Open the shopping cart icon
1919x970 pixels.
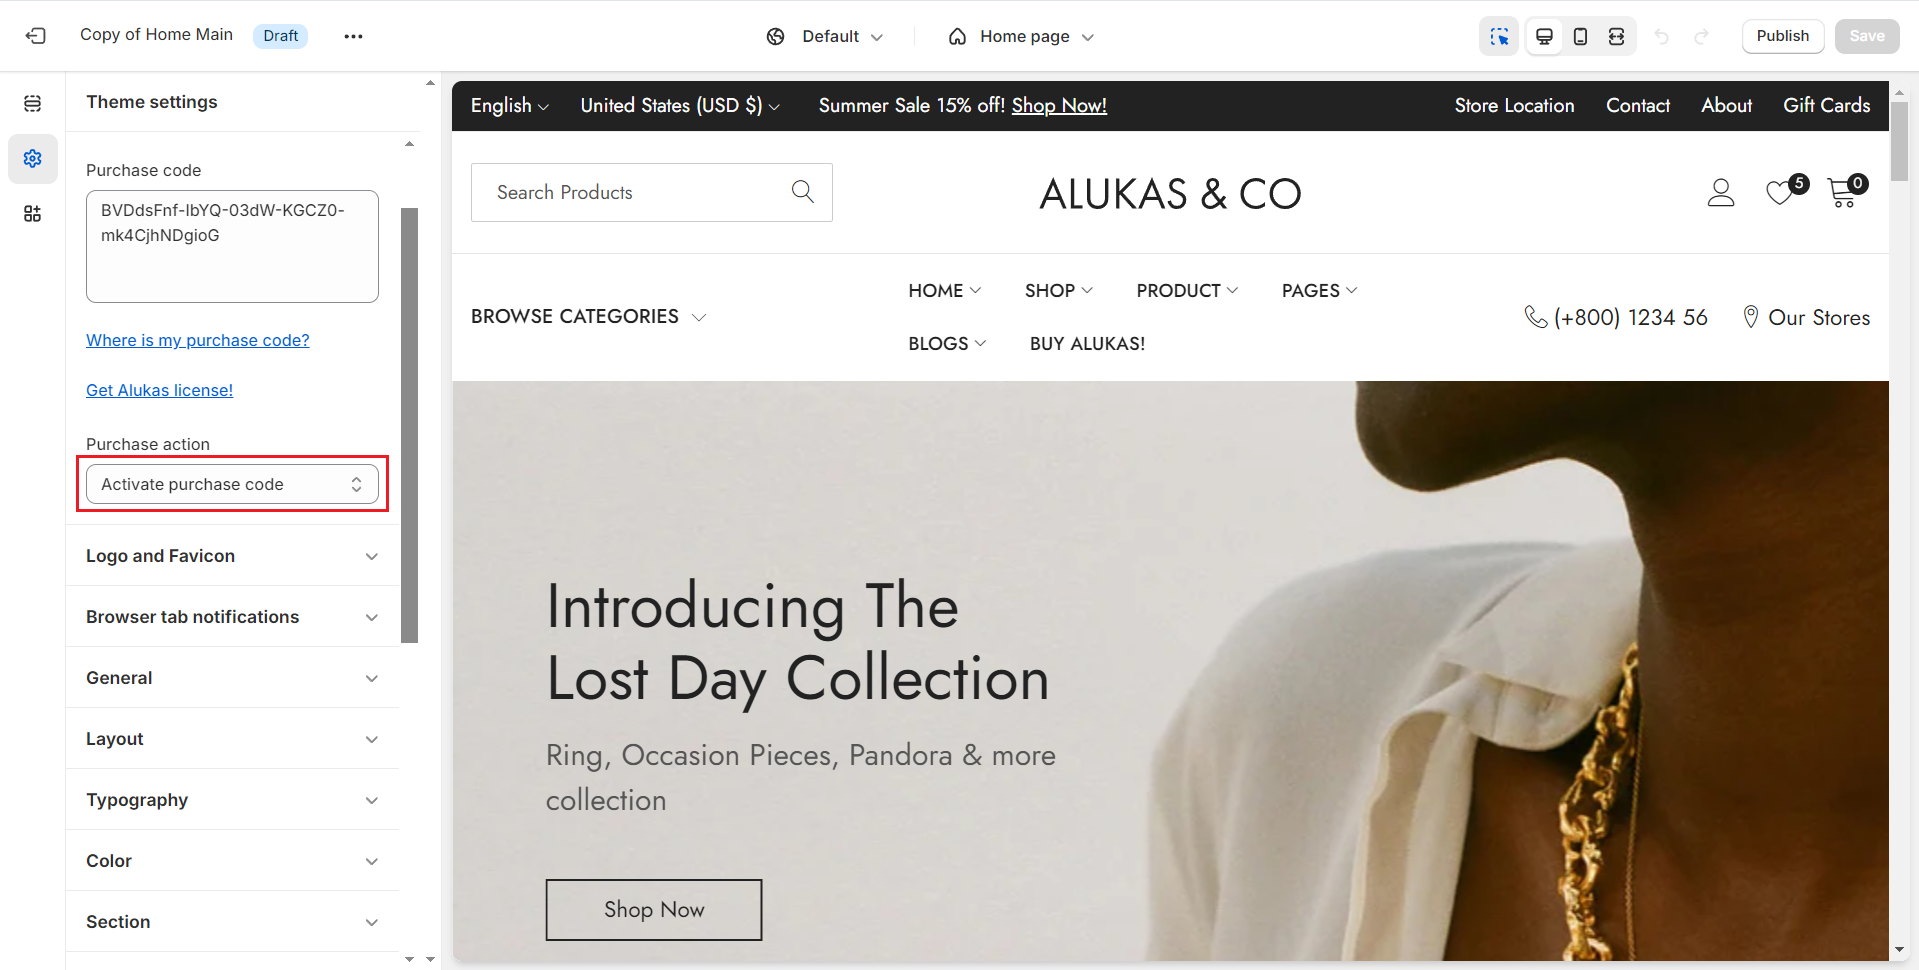click(x=1842, y=192)
